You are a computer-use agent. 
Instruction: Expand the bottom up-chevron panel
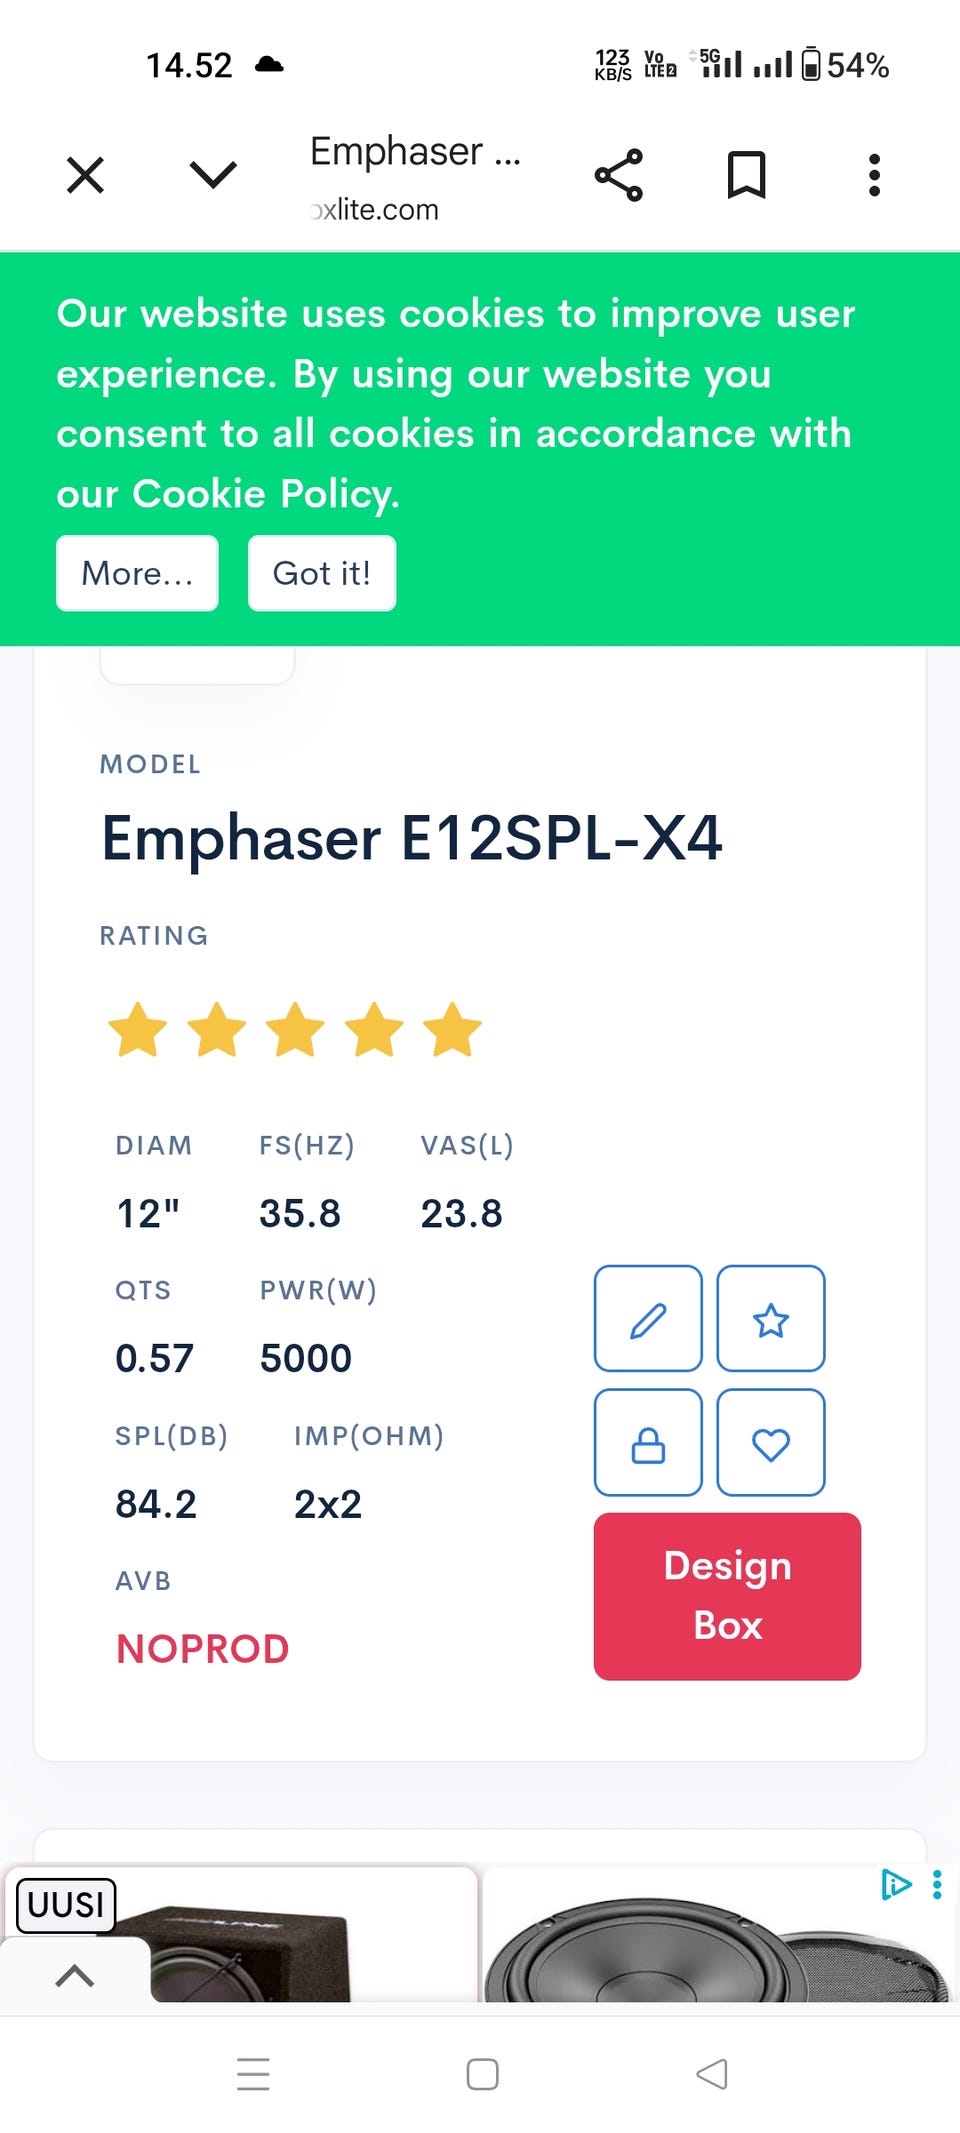click(75, 1975)
